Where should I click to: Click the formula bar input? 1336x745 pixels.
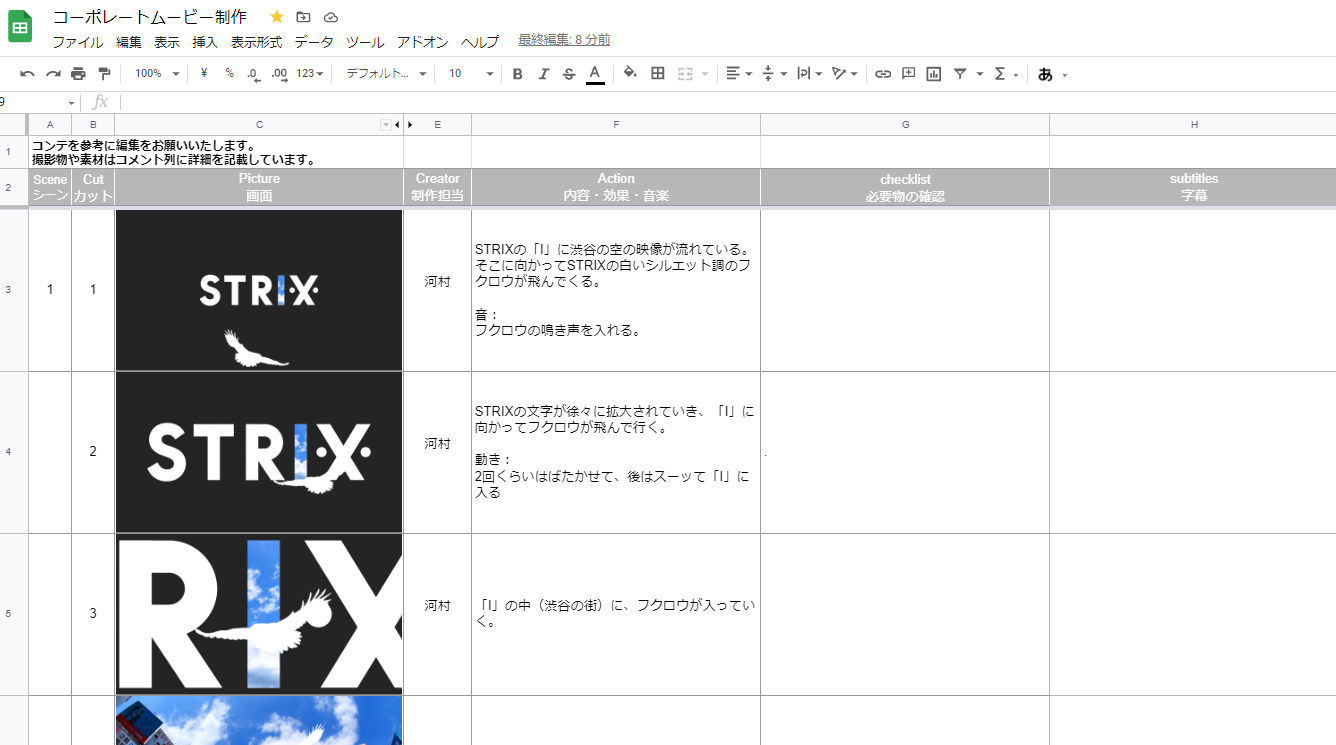pyautogui.click(x=727, y=102)
